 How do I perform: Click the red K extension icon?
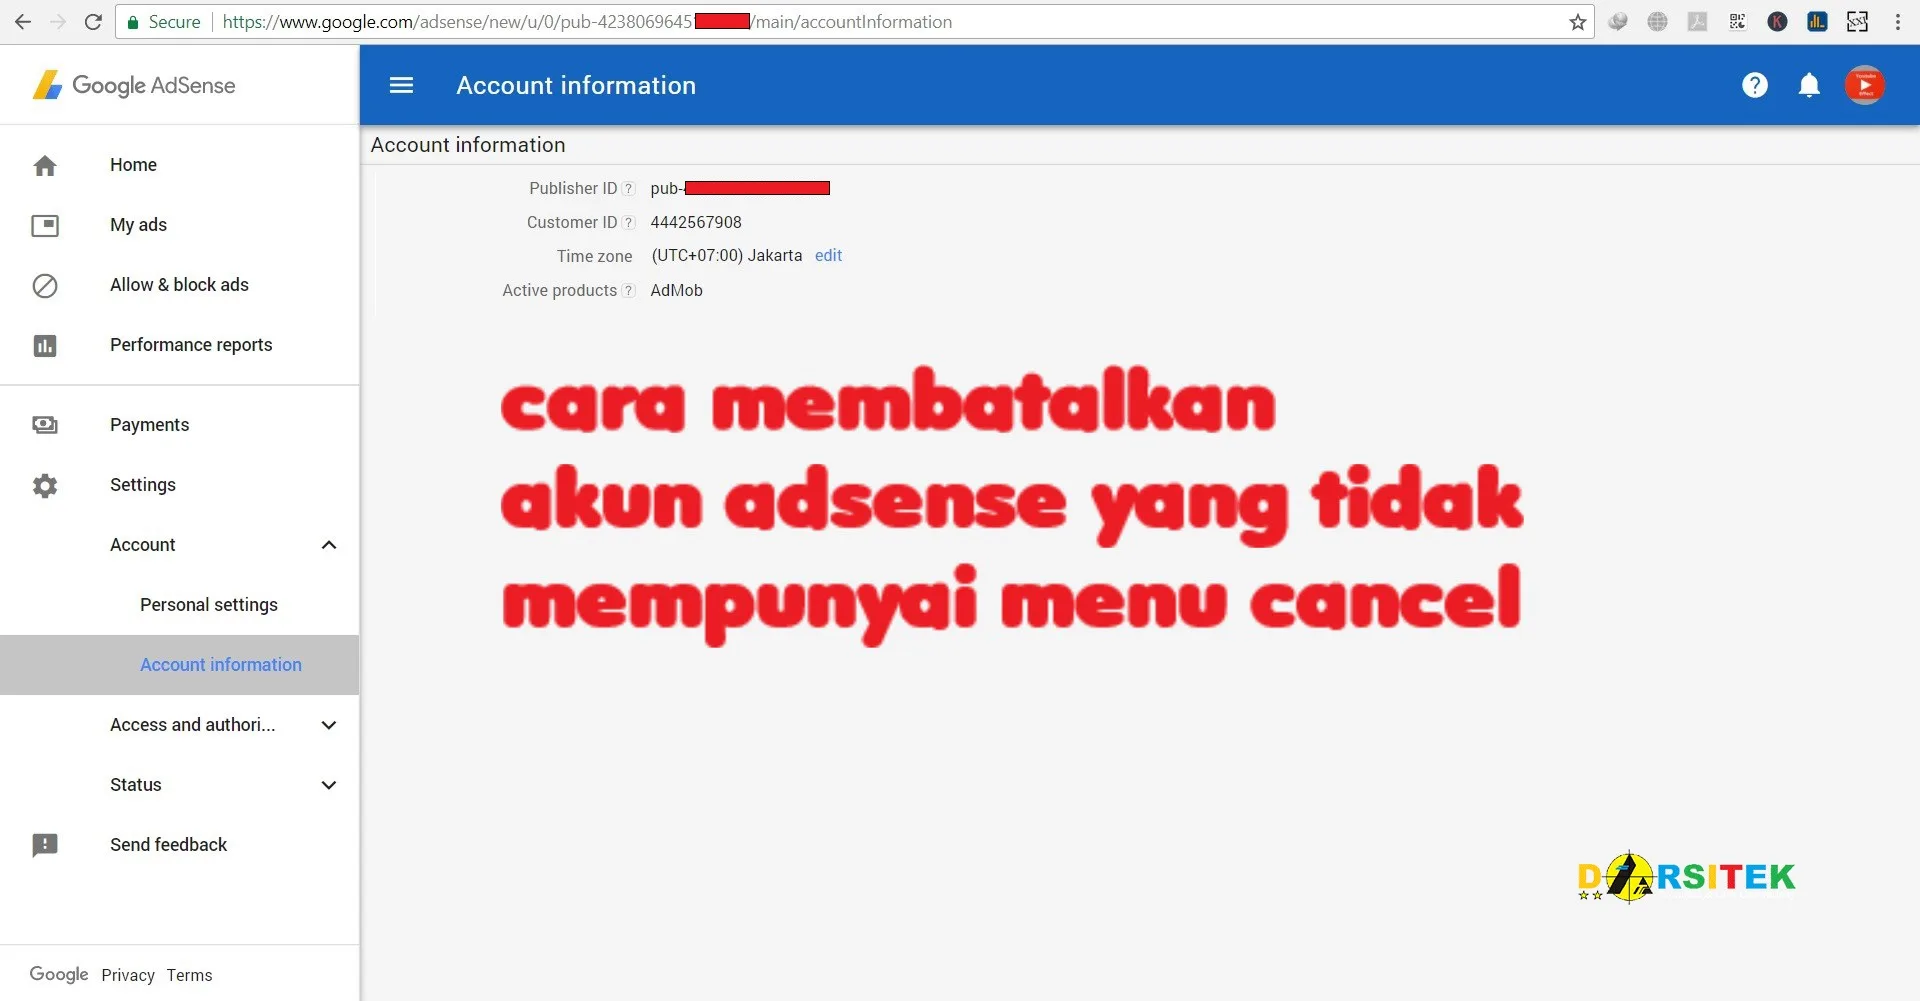pyautogui.click(x=1777, y=21)
